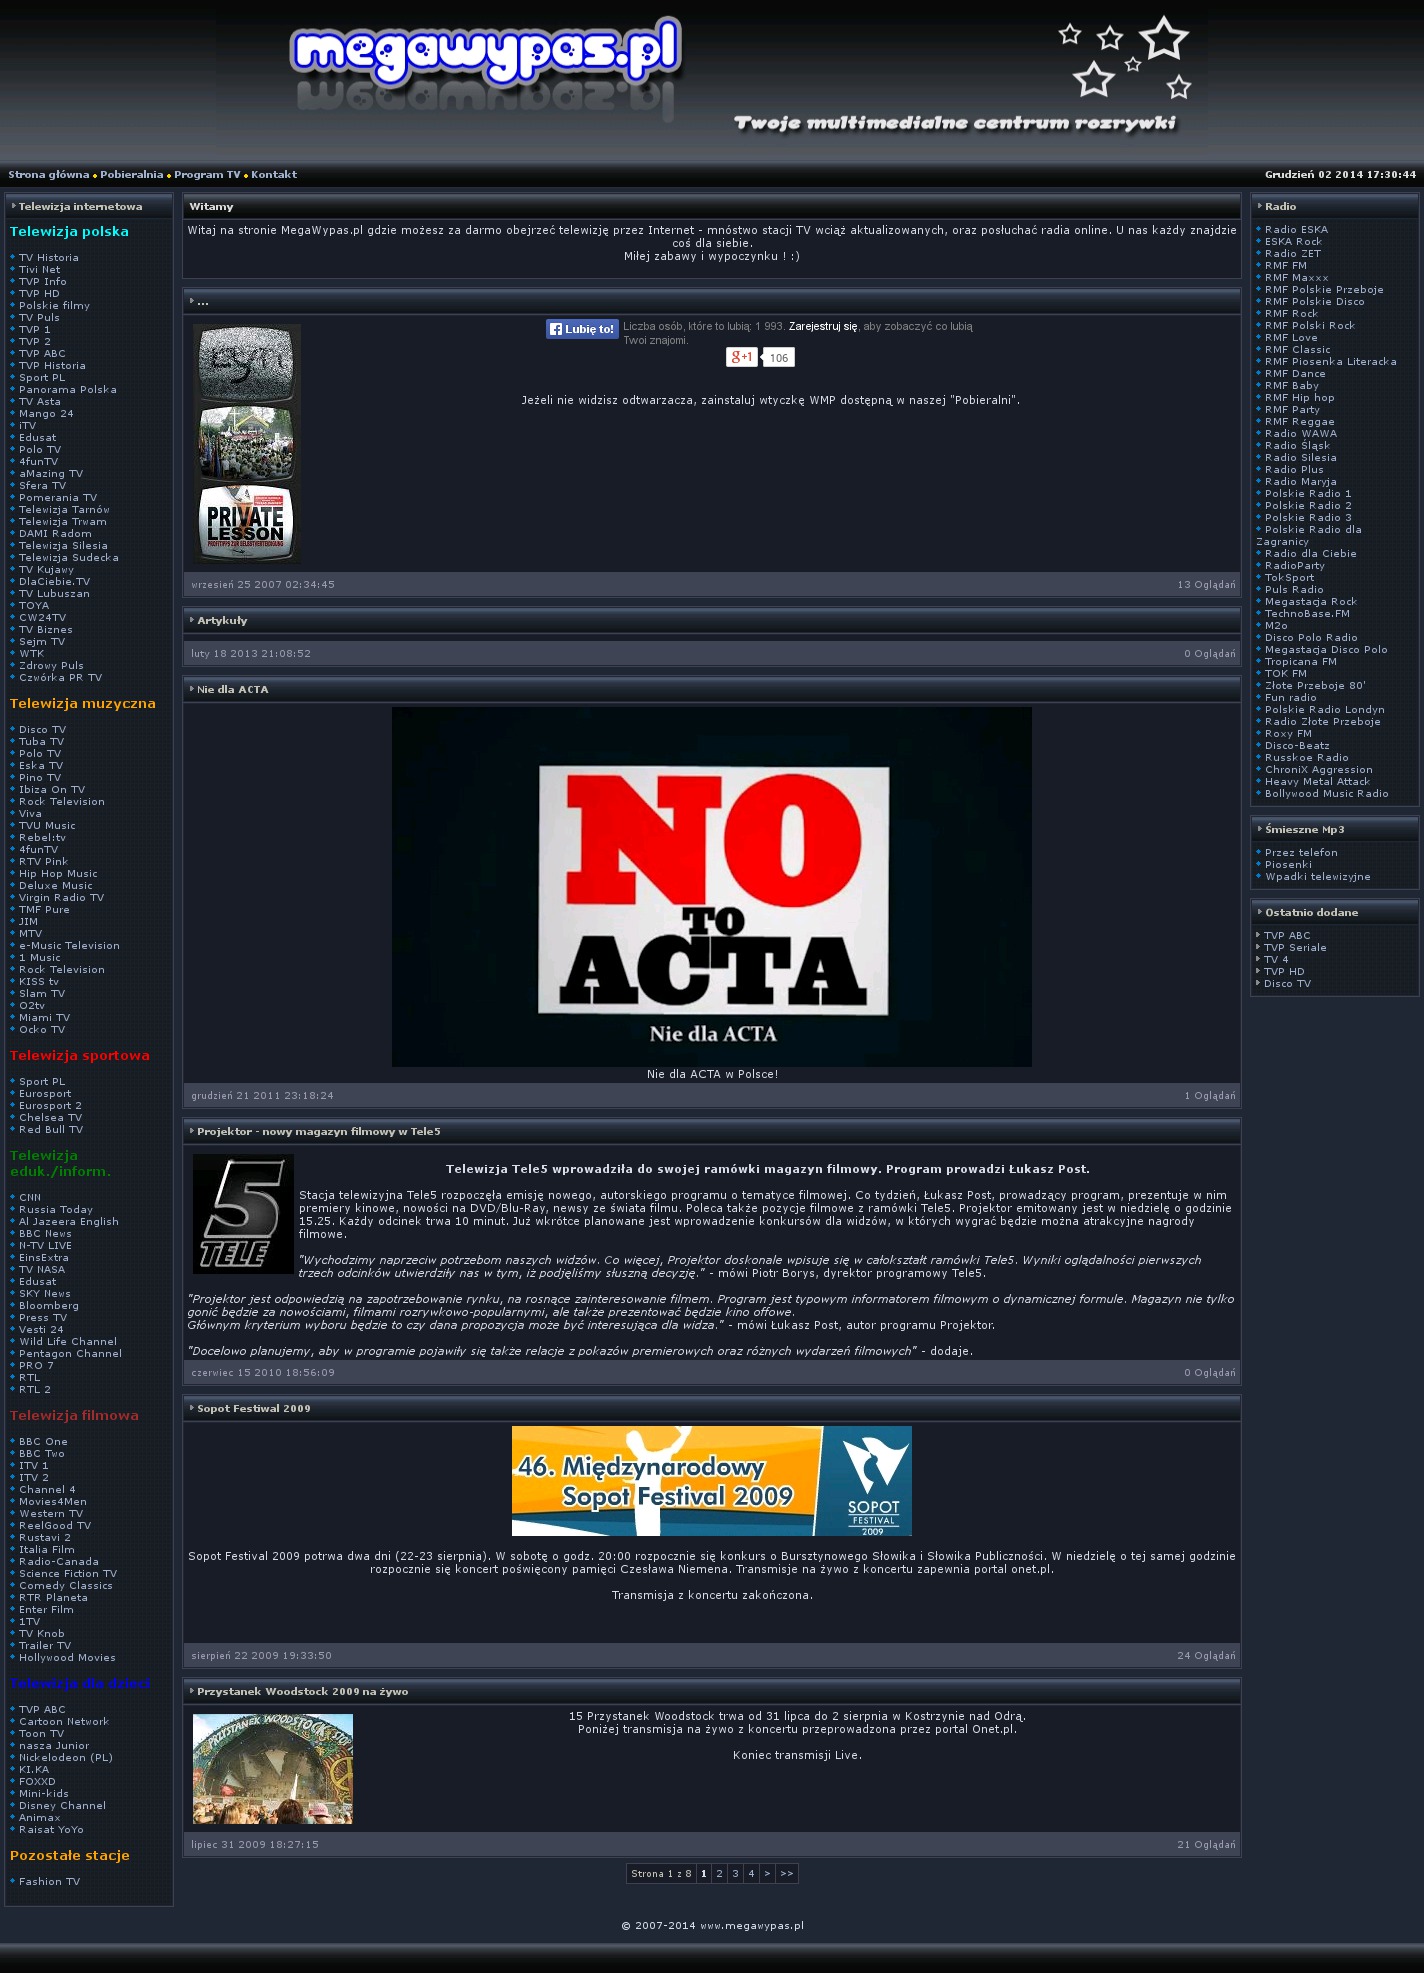Go to page 4 in pagination
Screen dimensions: 1424x1973
pos(751,1873)
